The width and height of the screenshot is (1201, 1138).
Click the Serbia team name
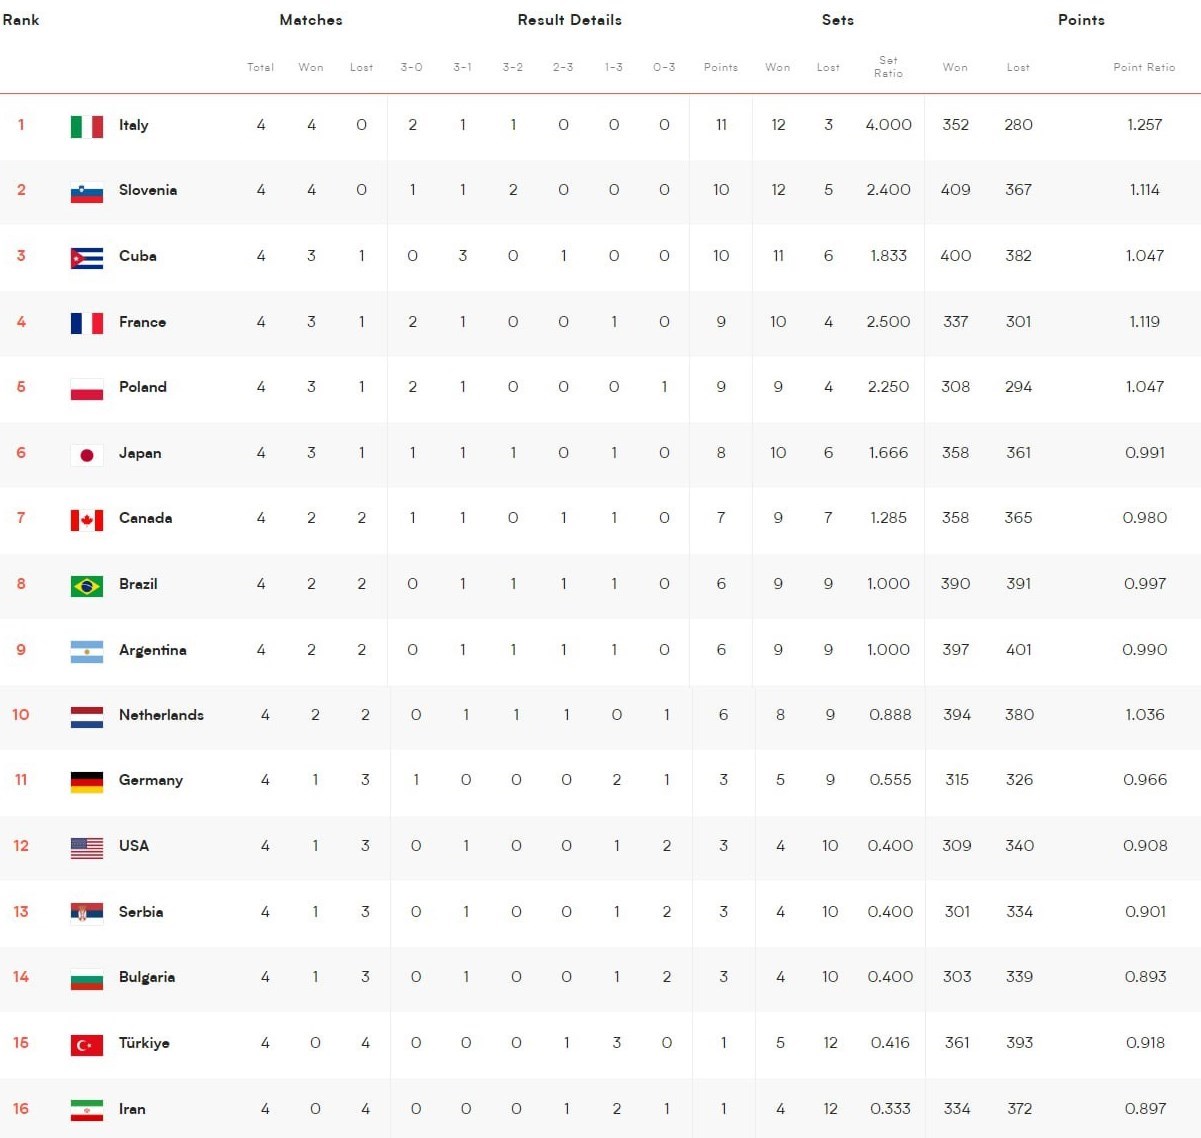[x=140, y=912]
